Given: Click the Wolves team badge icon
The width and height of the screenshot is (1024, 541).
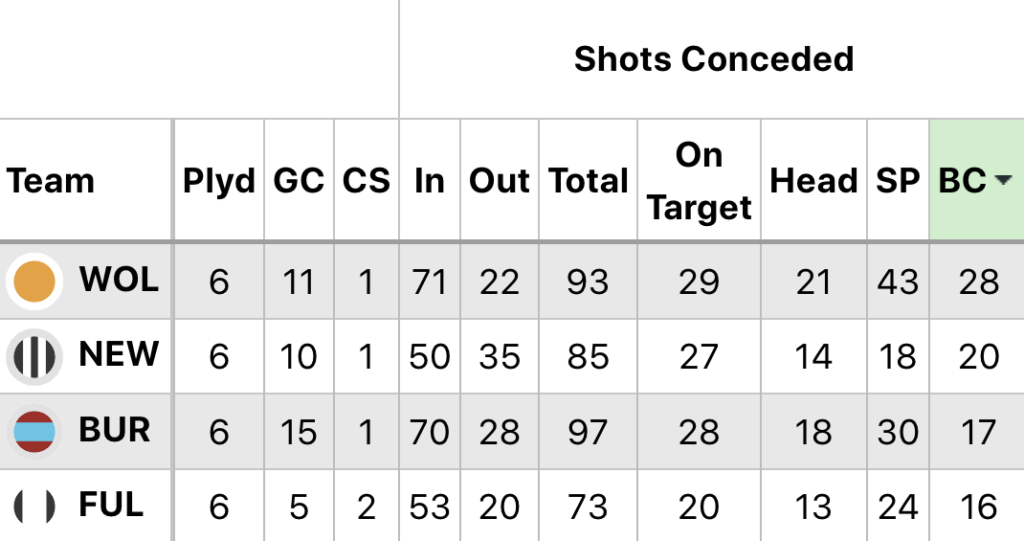Looking at the screenshot, I should (36, 281).
